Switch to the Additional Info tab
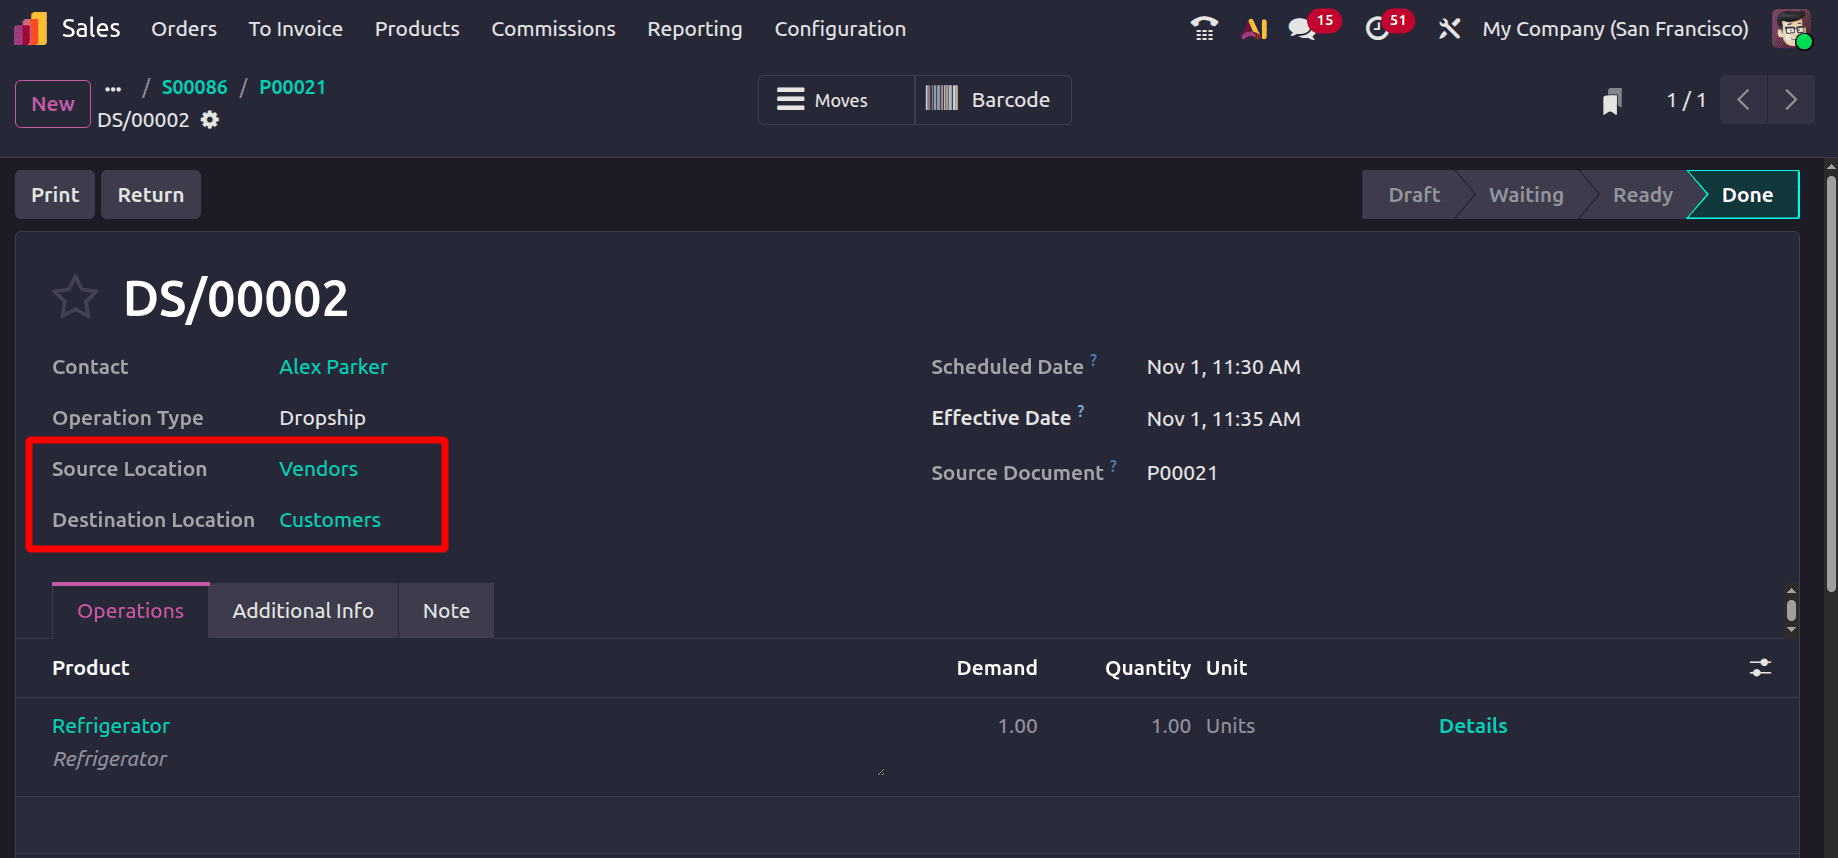The image size is (1838, 858). [x=303, y=611]
